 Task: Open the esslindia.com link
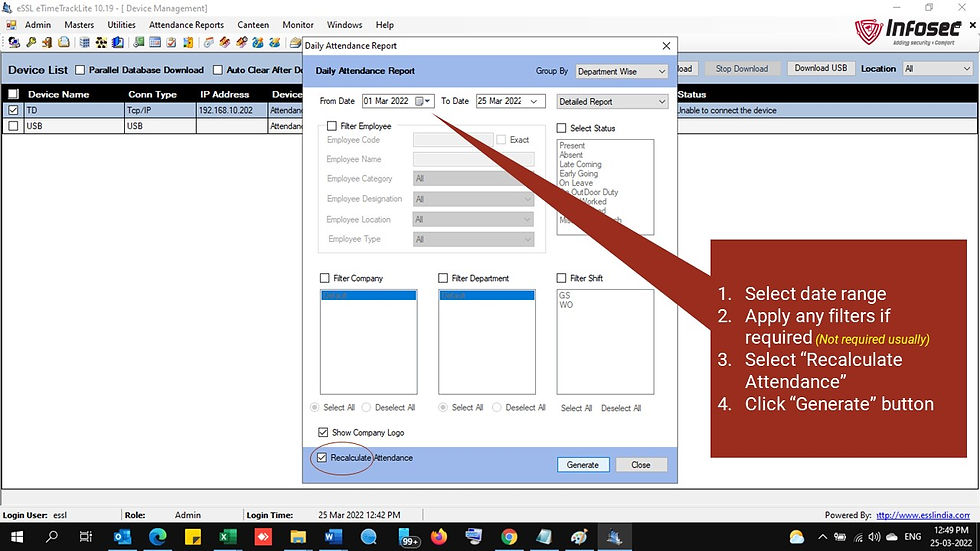(923, 515)
